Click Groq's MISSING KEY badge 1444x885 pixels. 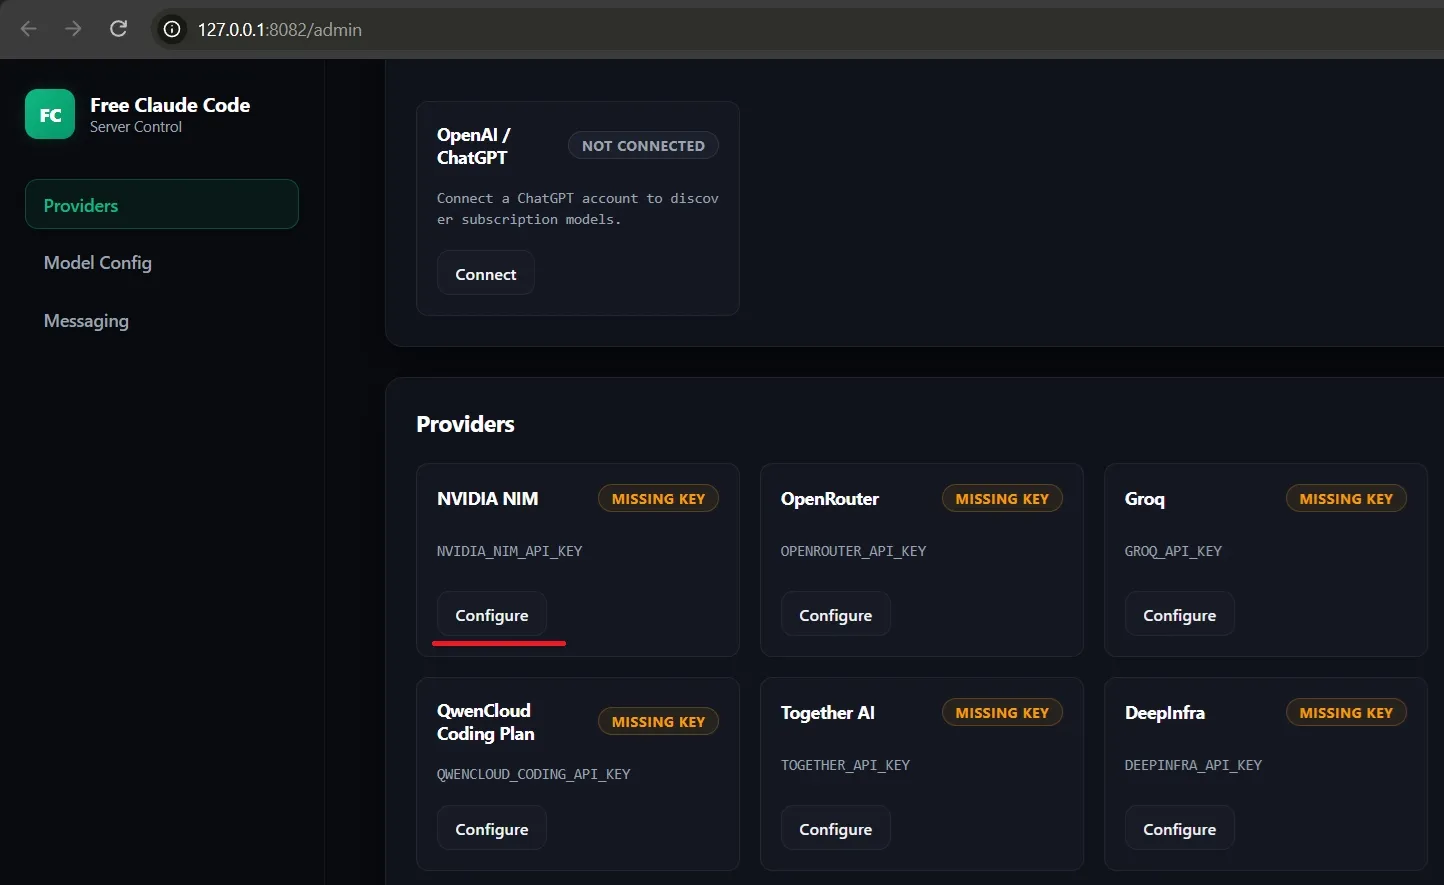(x=1346, y=499)
